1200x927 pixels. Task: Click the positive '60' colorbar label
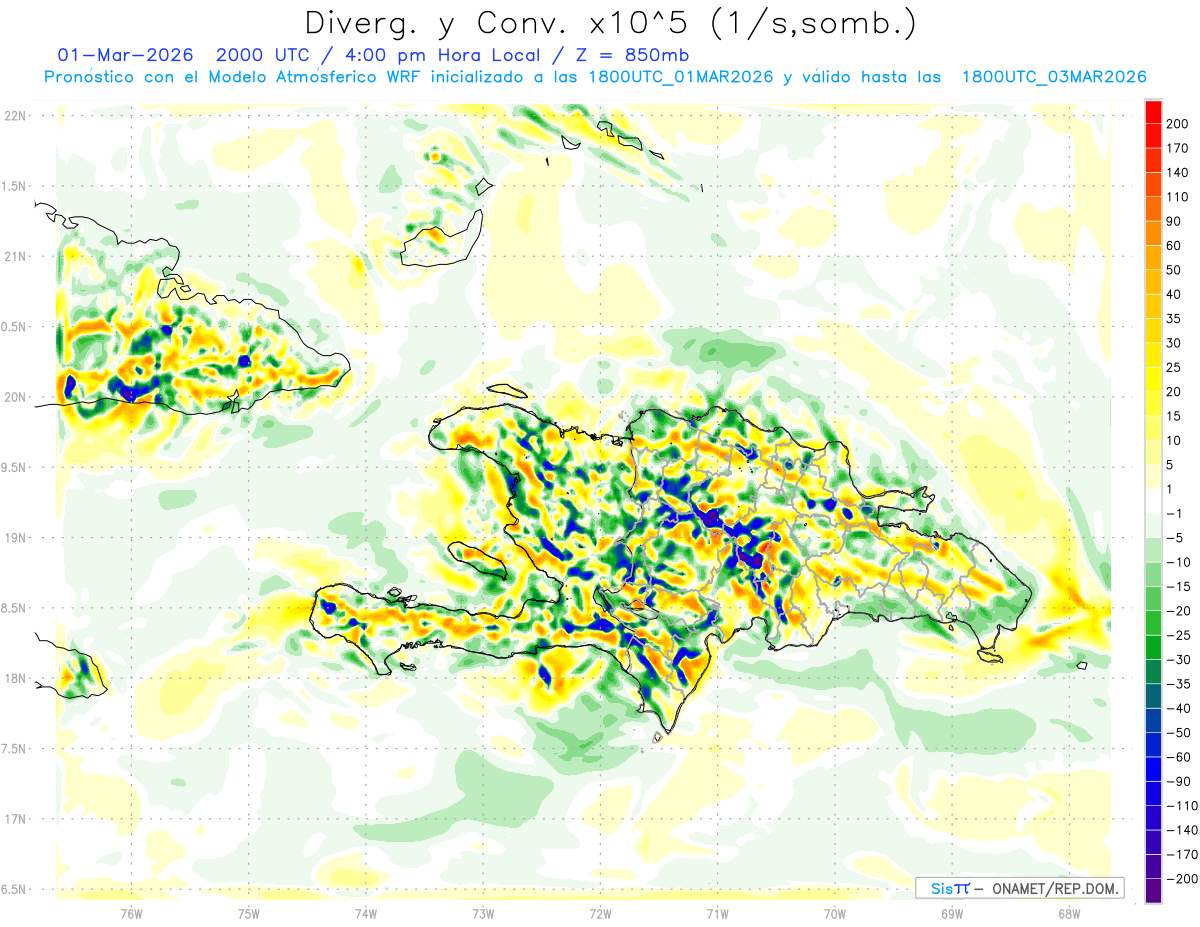[1174, 246]
